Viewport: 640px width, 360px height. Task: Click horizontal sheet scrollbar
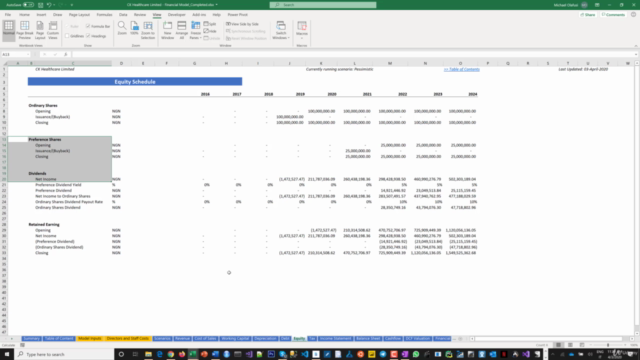[x=548, y=338]
